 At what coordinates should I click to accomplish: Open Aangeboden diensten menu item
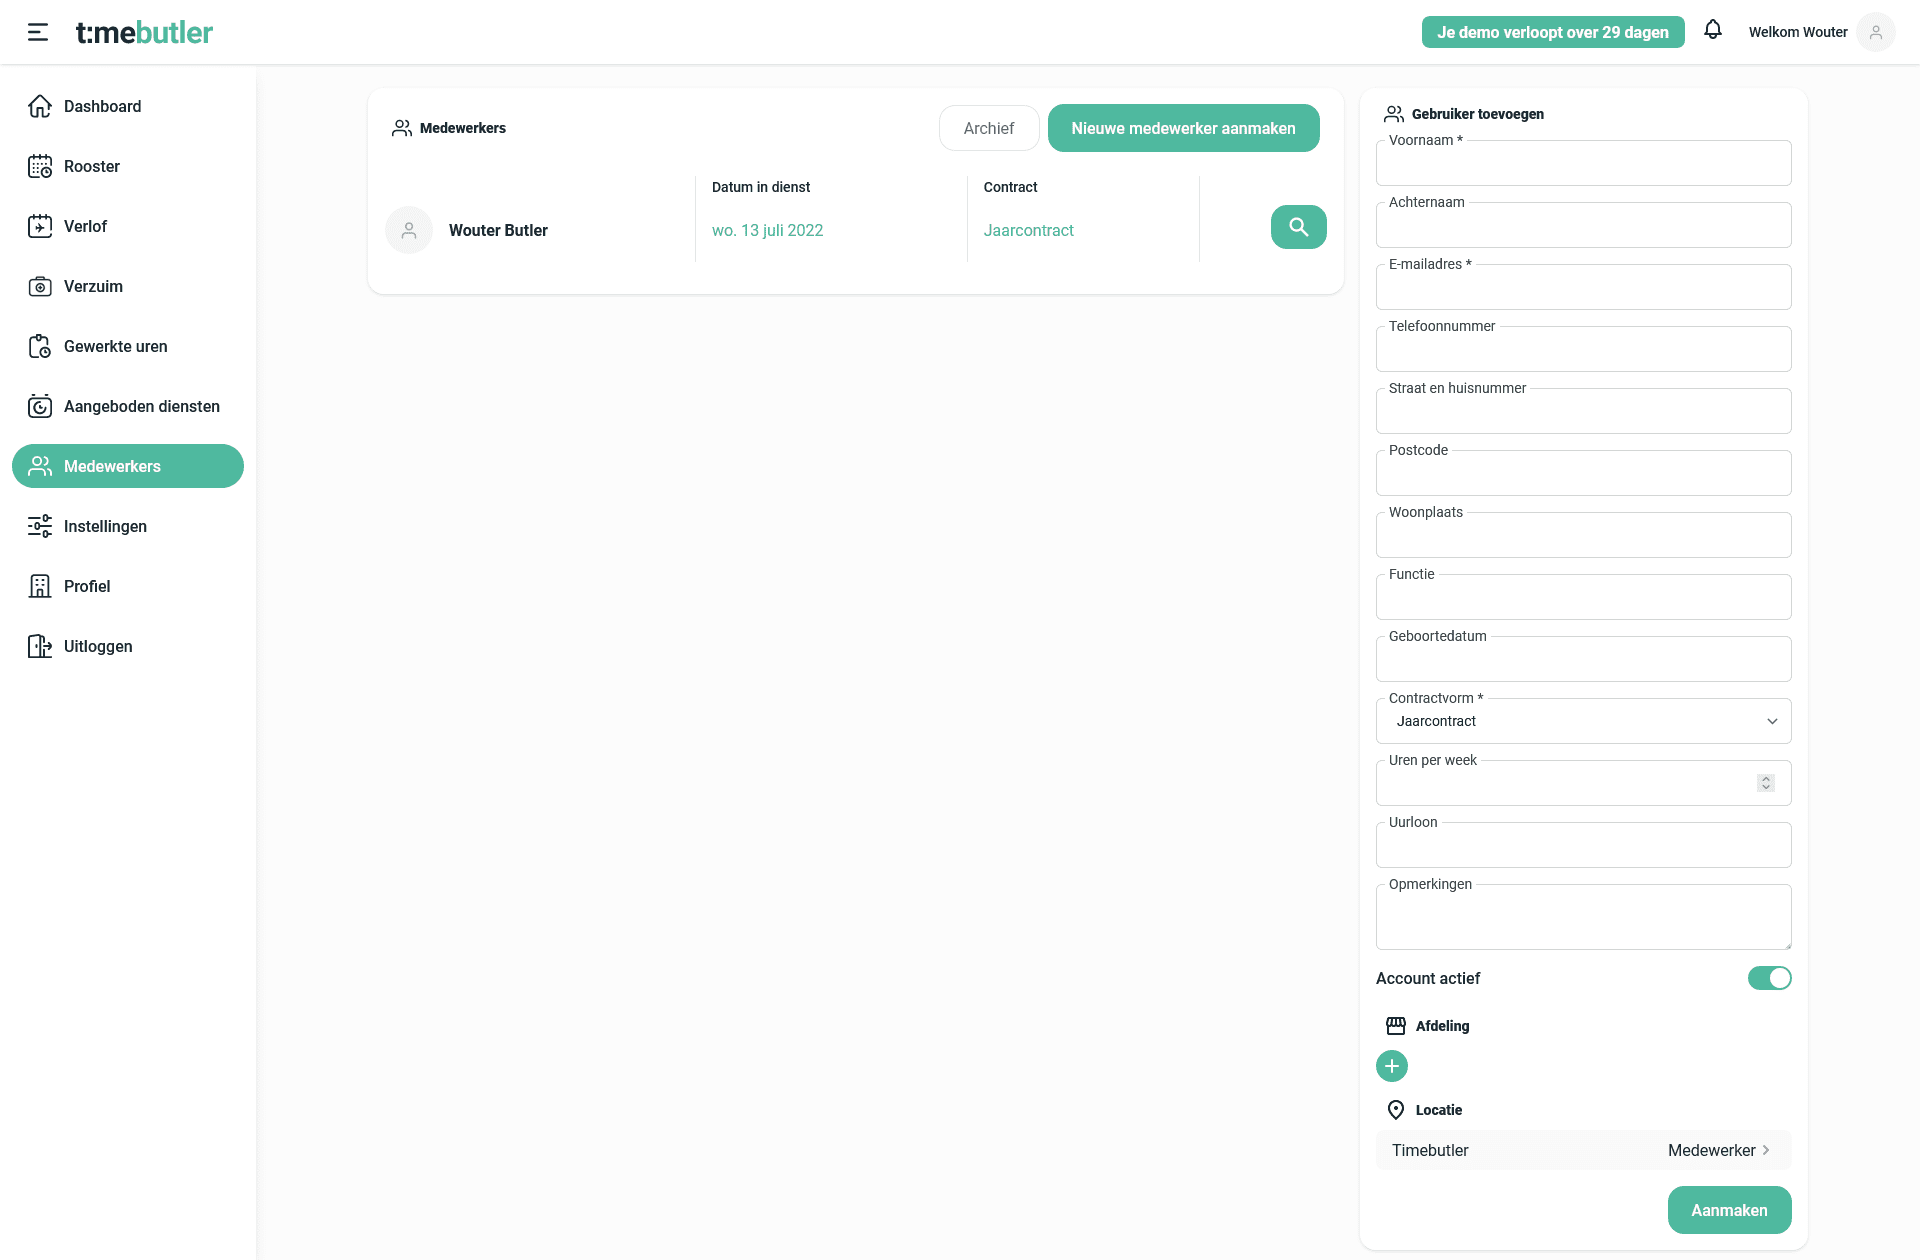(128, 406)
